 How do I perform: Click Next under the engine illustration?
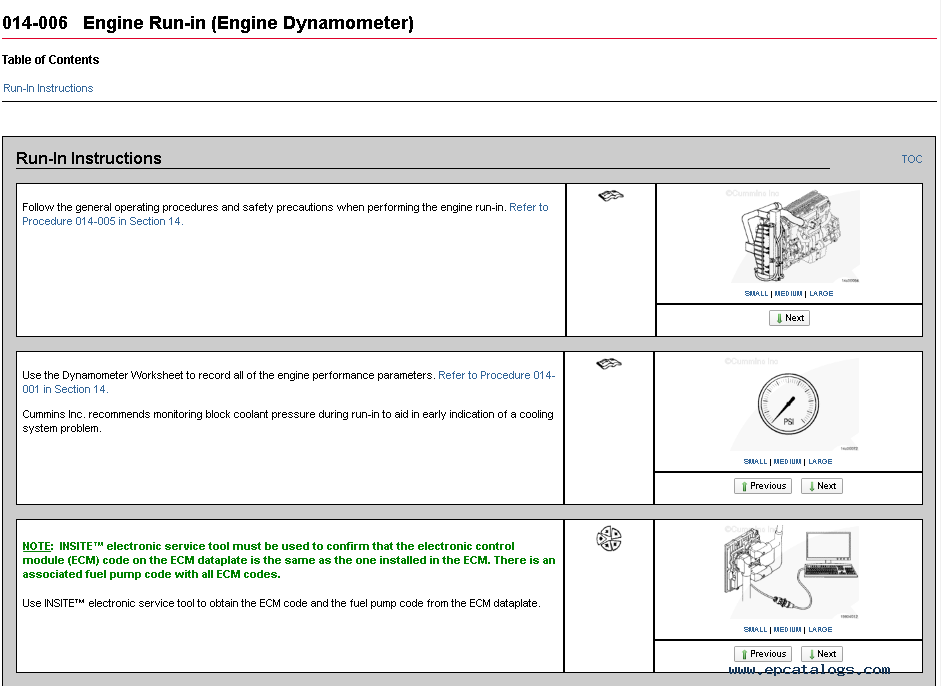pyautogui.click(x=789, y=318)
